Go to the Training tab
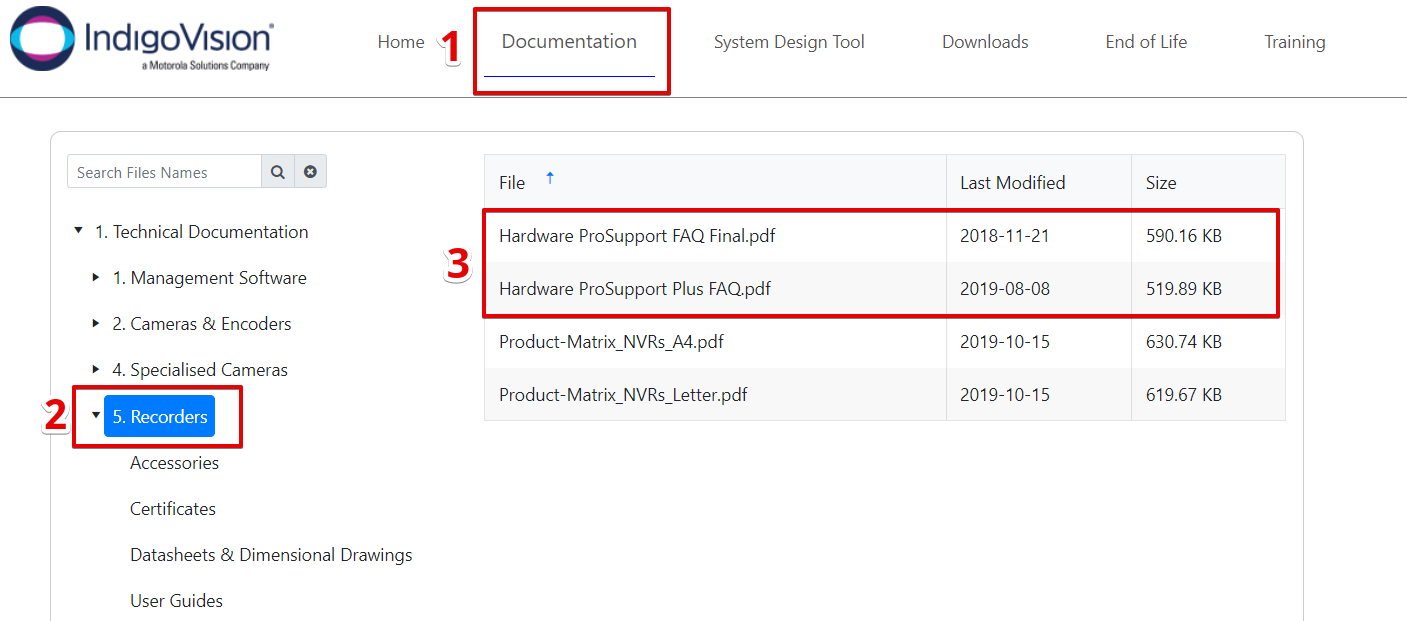 pos(1295,42)
